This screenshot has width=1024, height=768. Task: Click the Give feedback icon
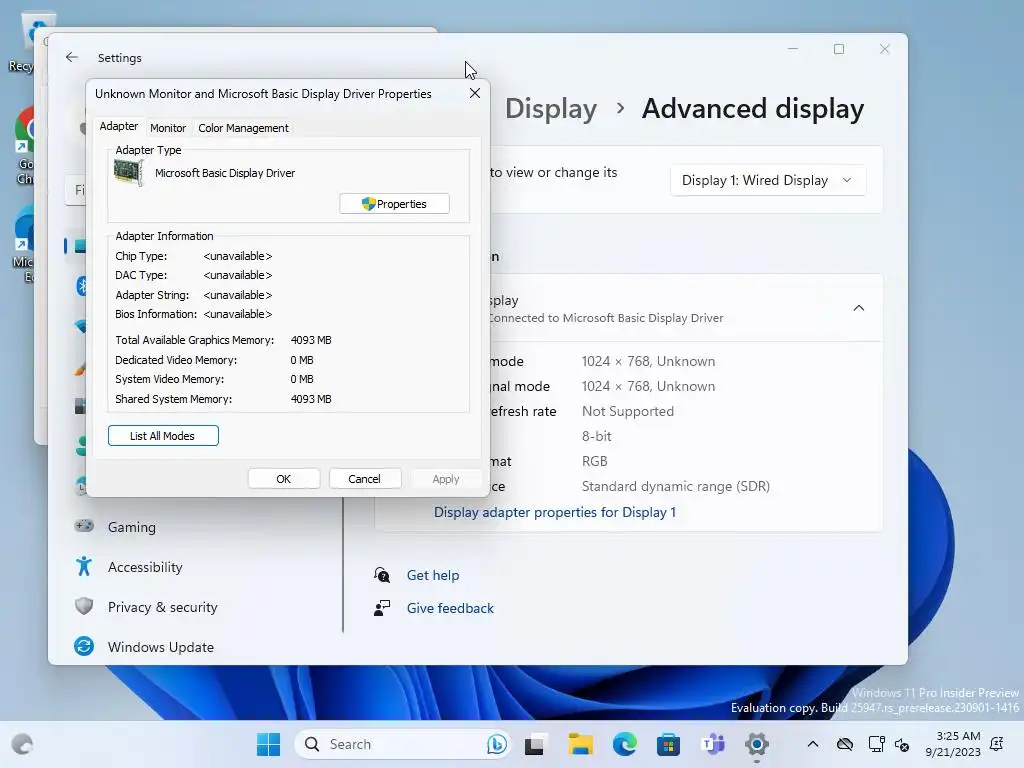coord(382,608)
